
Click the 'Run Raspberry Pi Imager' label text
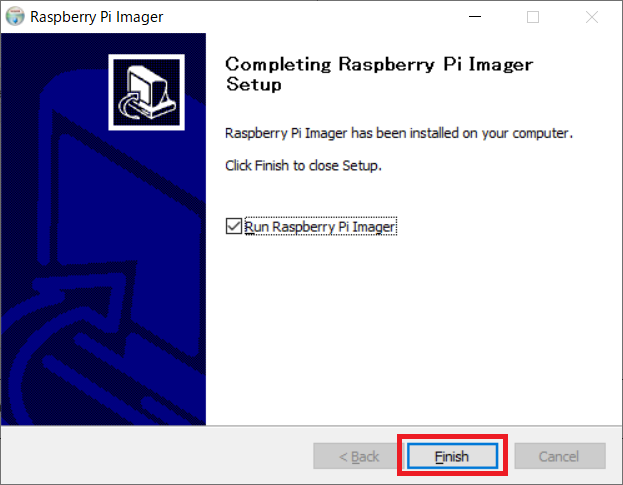320,227
